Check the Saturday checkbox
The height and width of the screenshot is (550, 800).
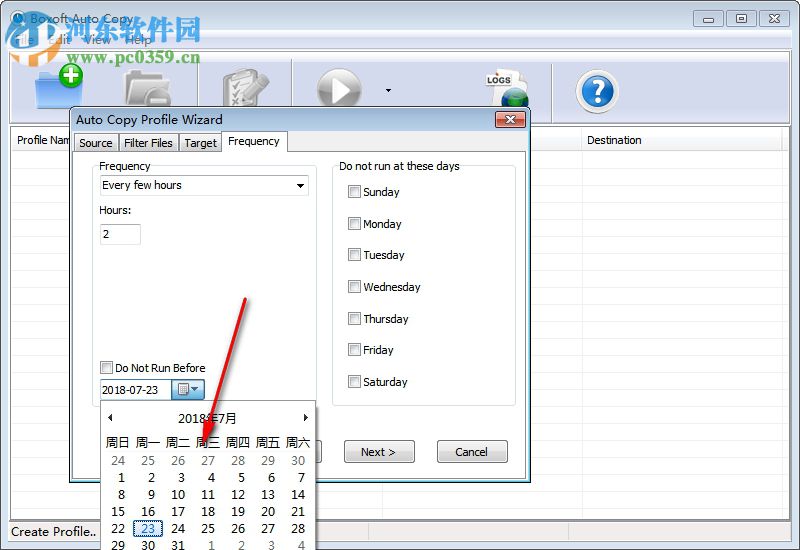(354, 382)
